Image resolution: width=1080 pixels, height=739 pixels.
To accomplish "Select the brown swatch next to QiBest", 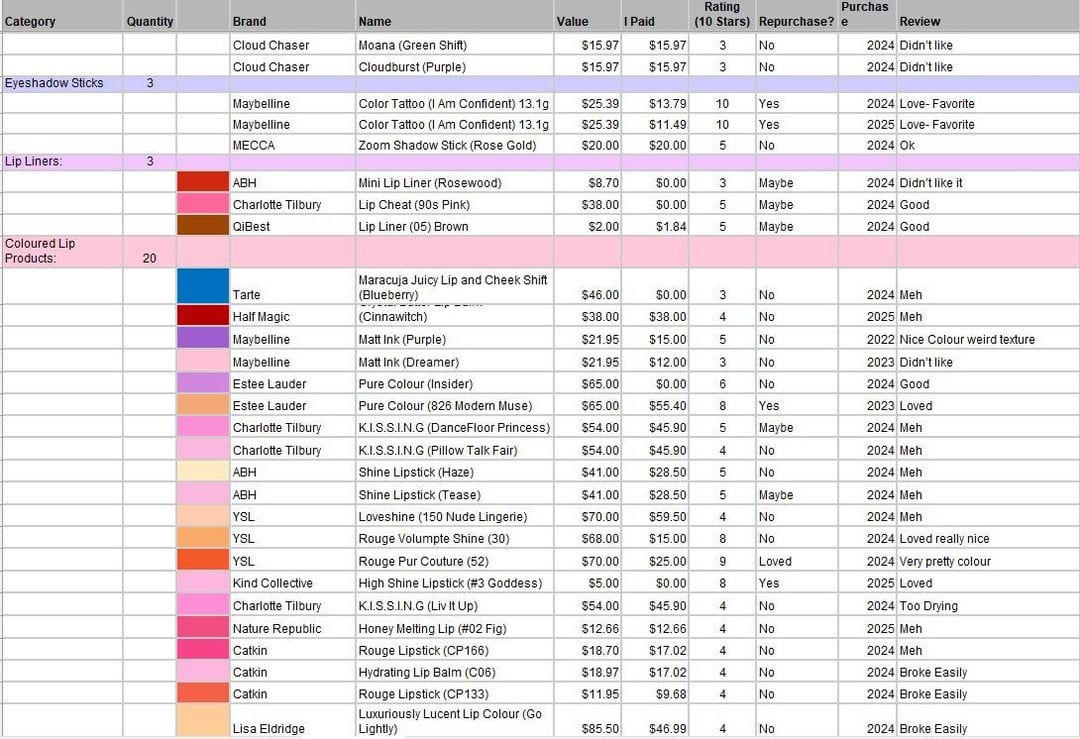I will pos(203,226).
